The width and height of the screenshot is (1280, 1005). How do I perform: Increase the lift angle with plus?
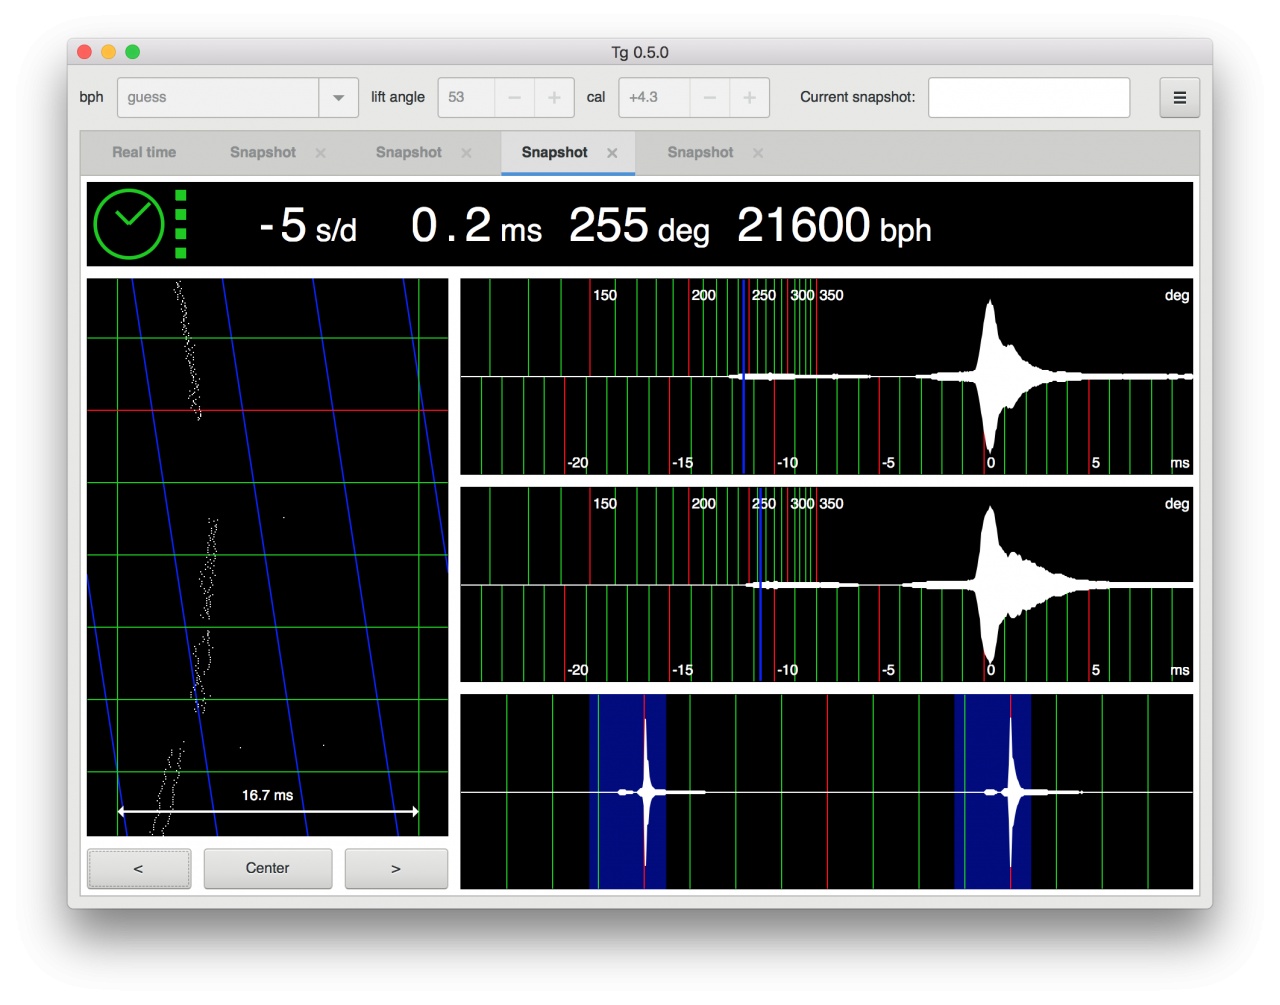pyautogui.click(x=554, y=98)
